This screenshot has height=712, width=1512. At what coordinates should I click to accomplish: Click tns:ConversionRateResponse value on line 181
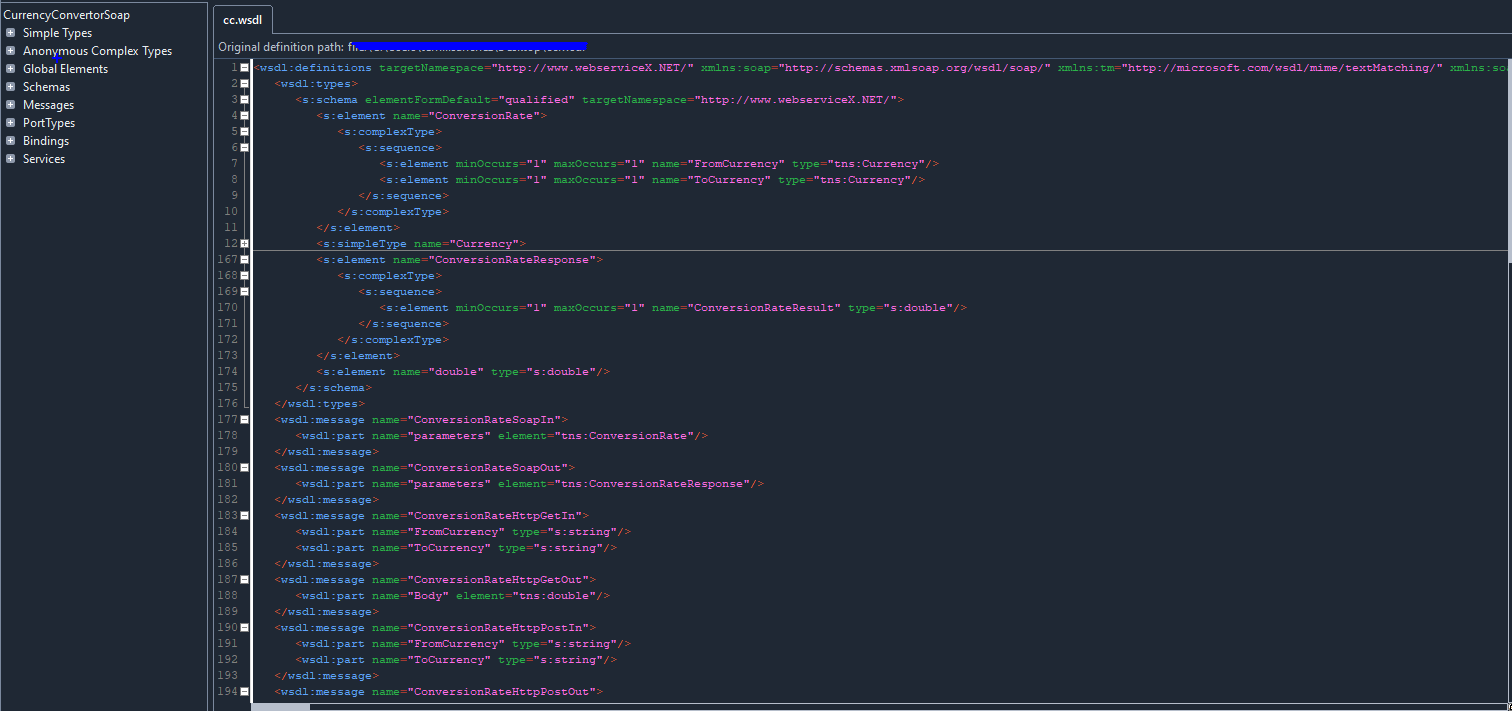click(652, 484)
